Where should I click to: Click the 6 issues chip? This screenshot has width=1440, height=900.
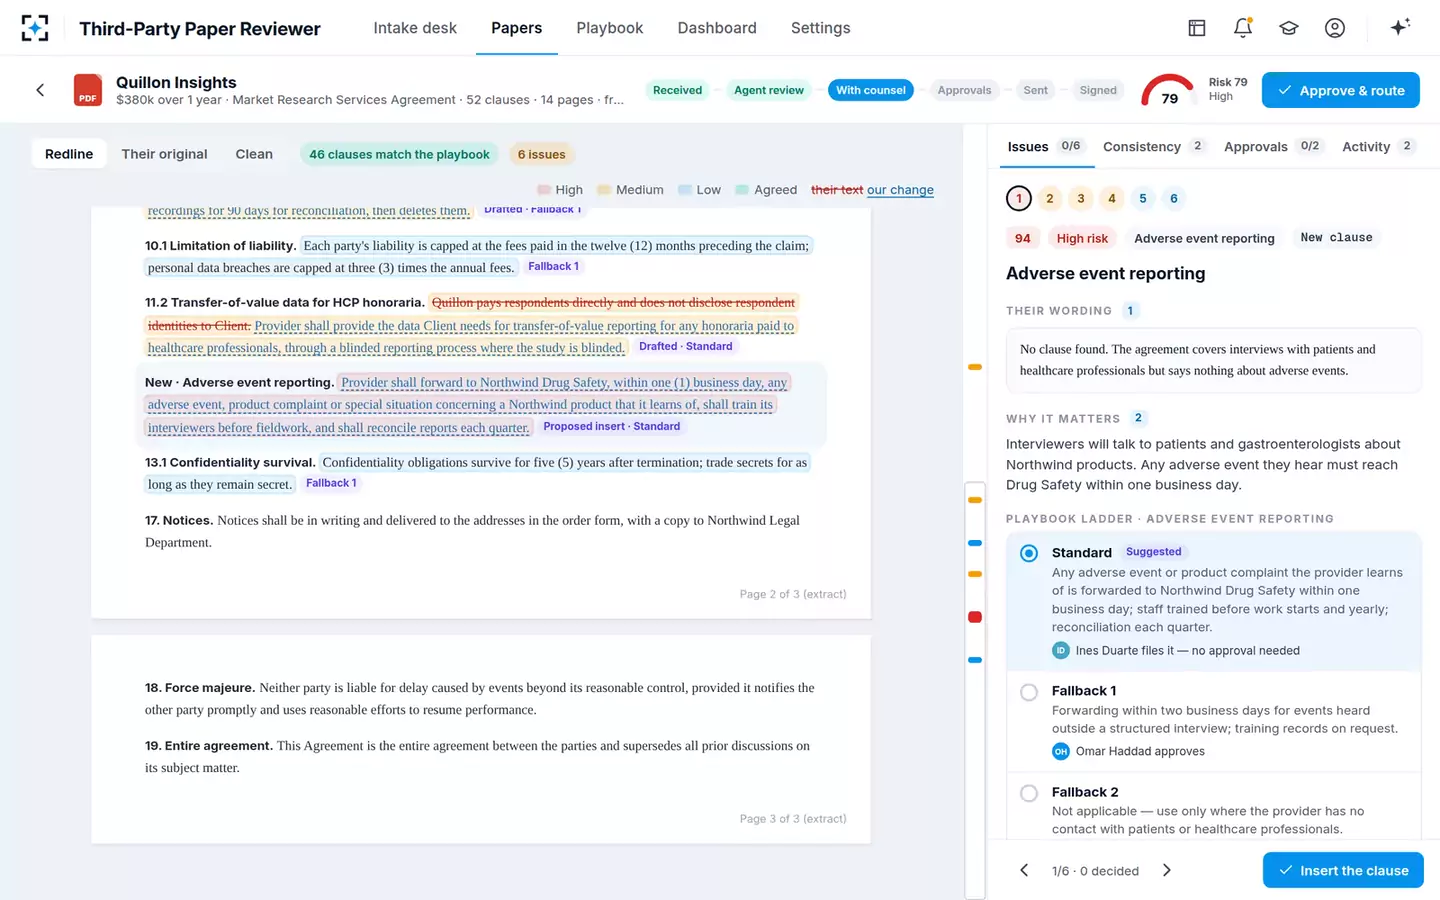[541, 154]
